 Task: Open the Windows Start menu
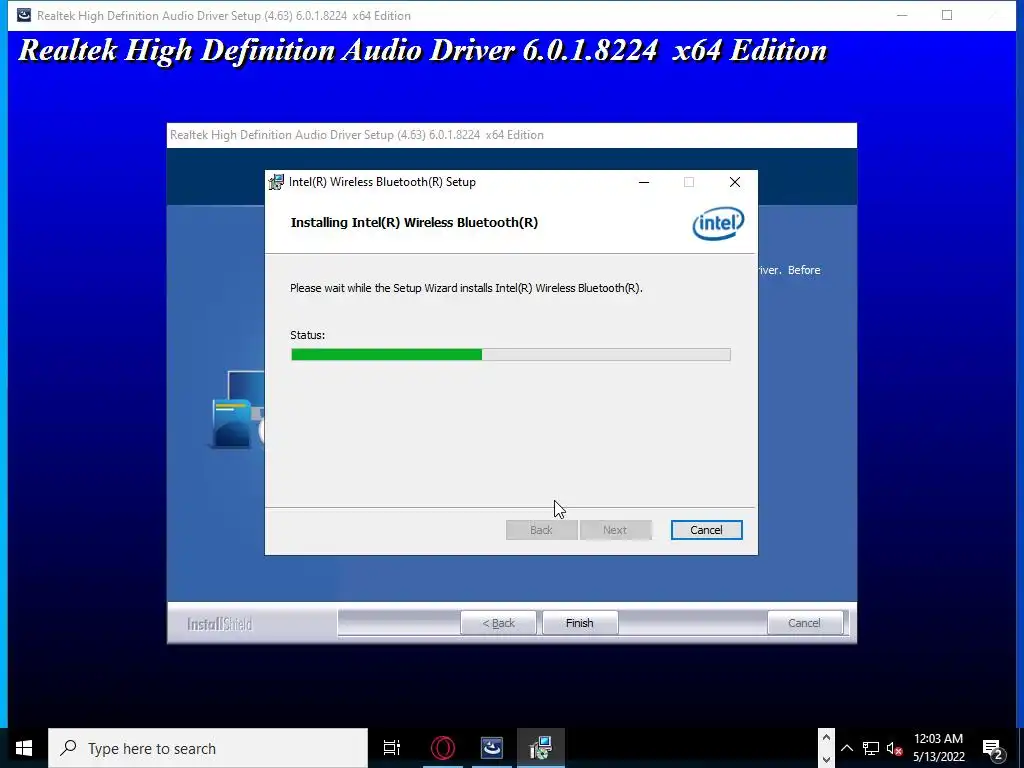[x=24, y=748]
